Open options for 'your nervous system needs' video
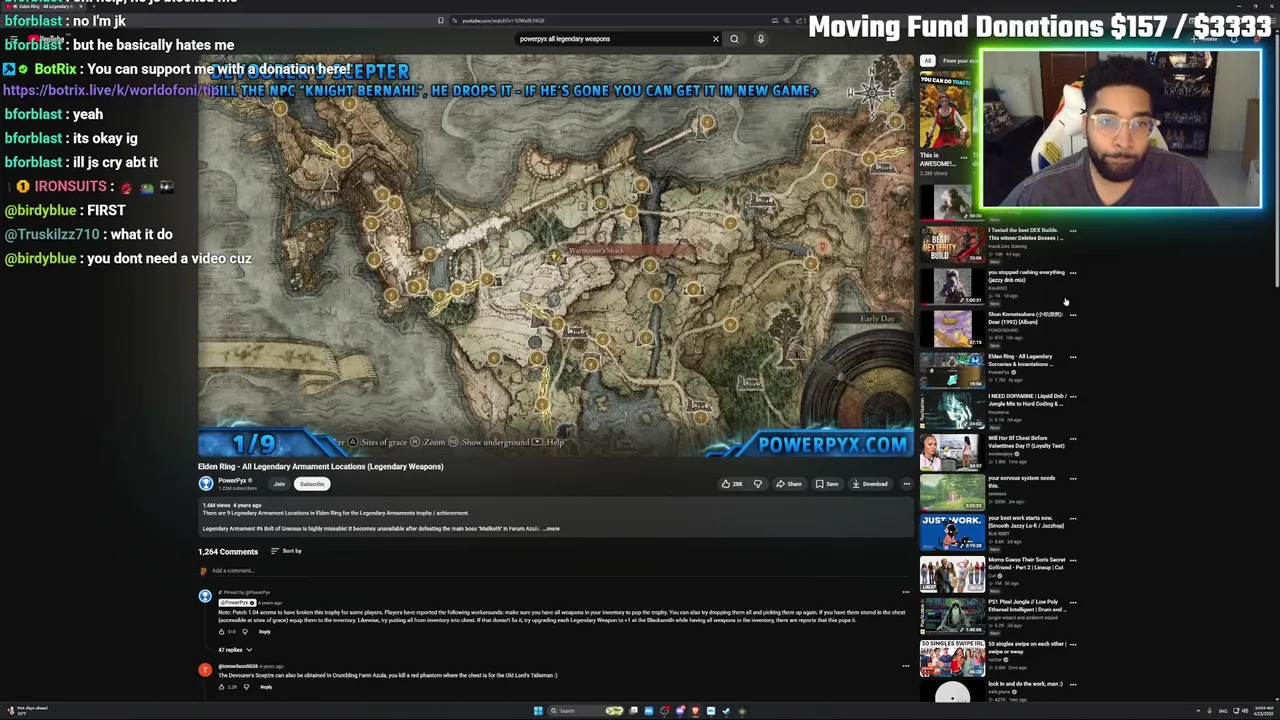 1073,479
